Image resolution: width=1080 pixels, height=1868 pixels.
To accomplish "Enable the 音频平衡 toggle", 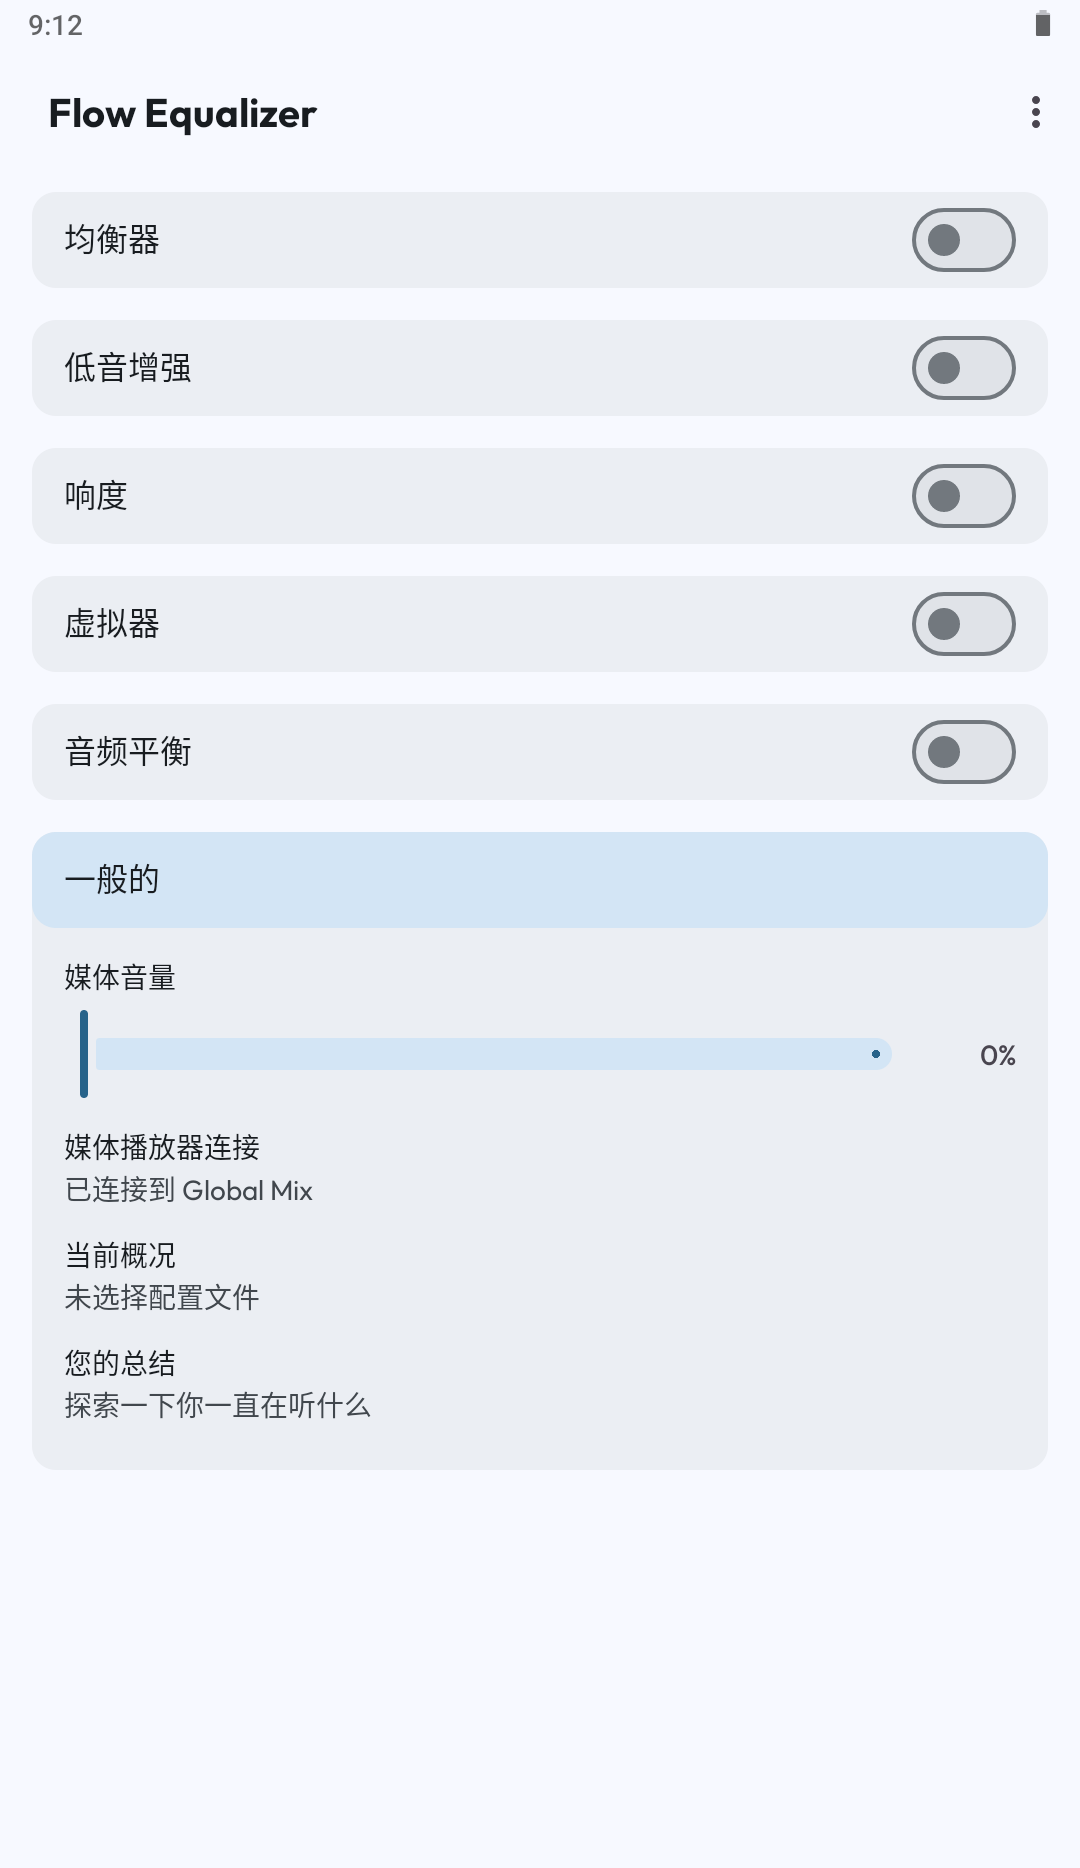I will pyautogui.click(x=963, y=752).
